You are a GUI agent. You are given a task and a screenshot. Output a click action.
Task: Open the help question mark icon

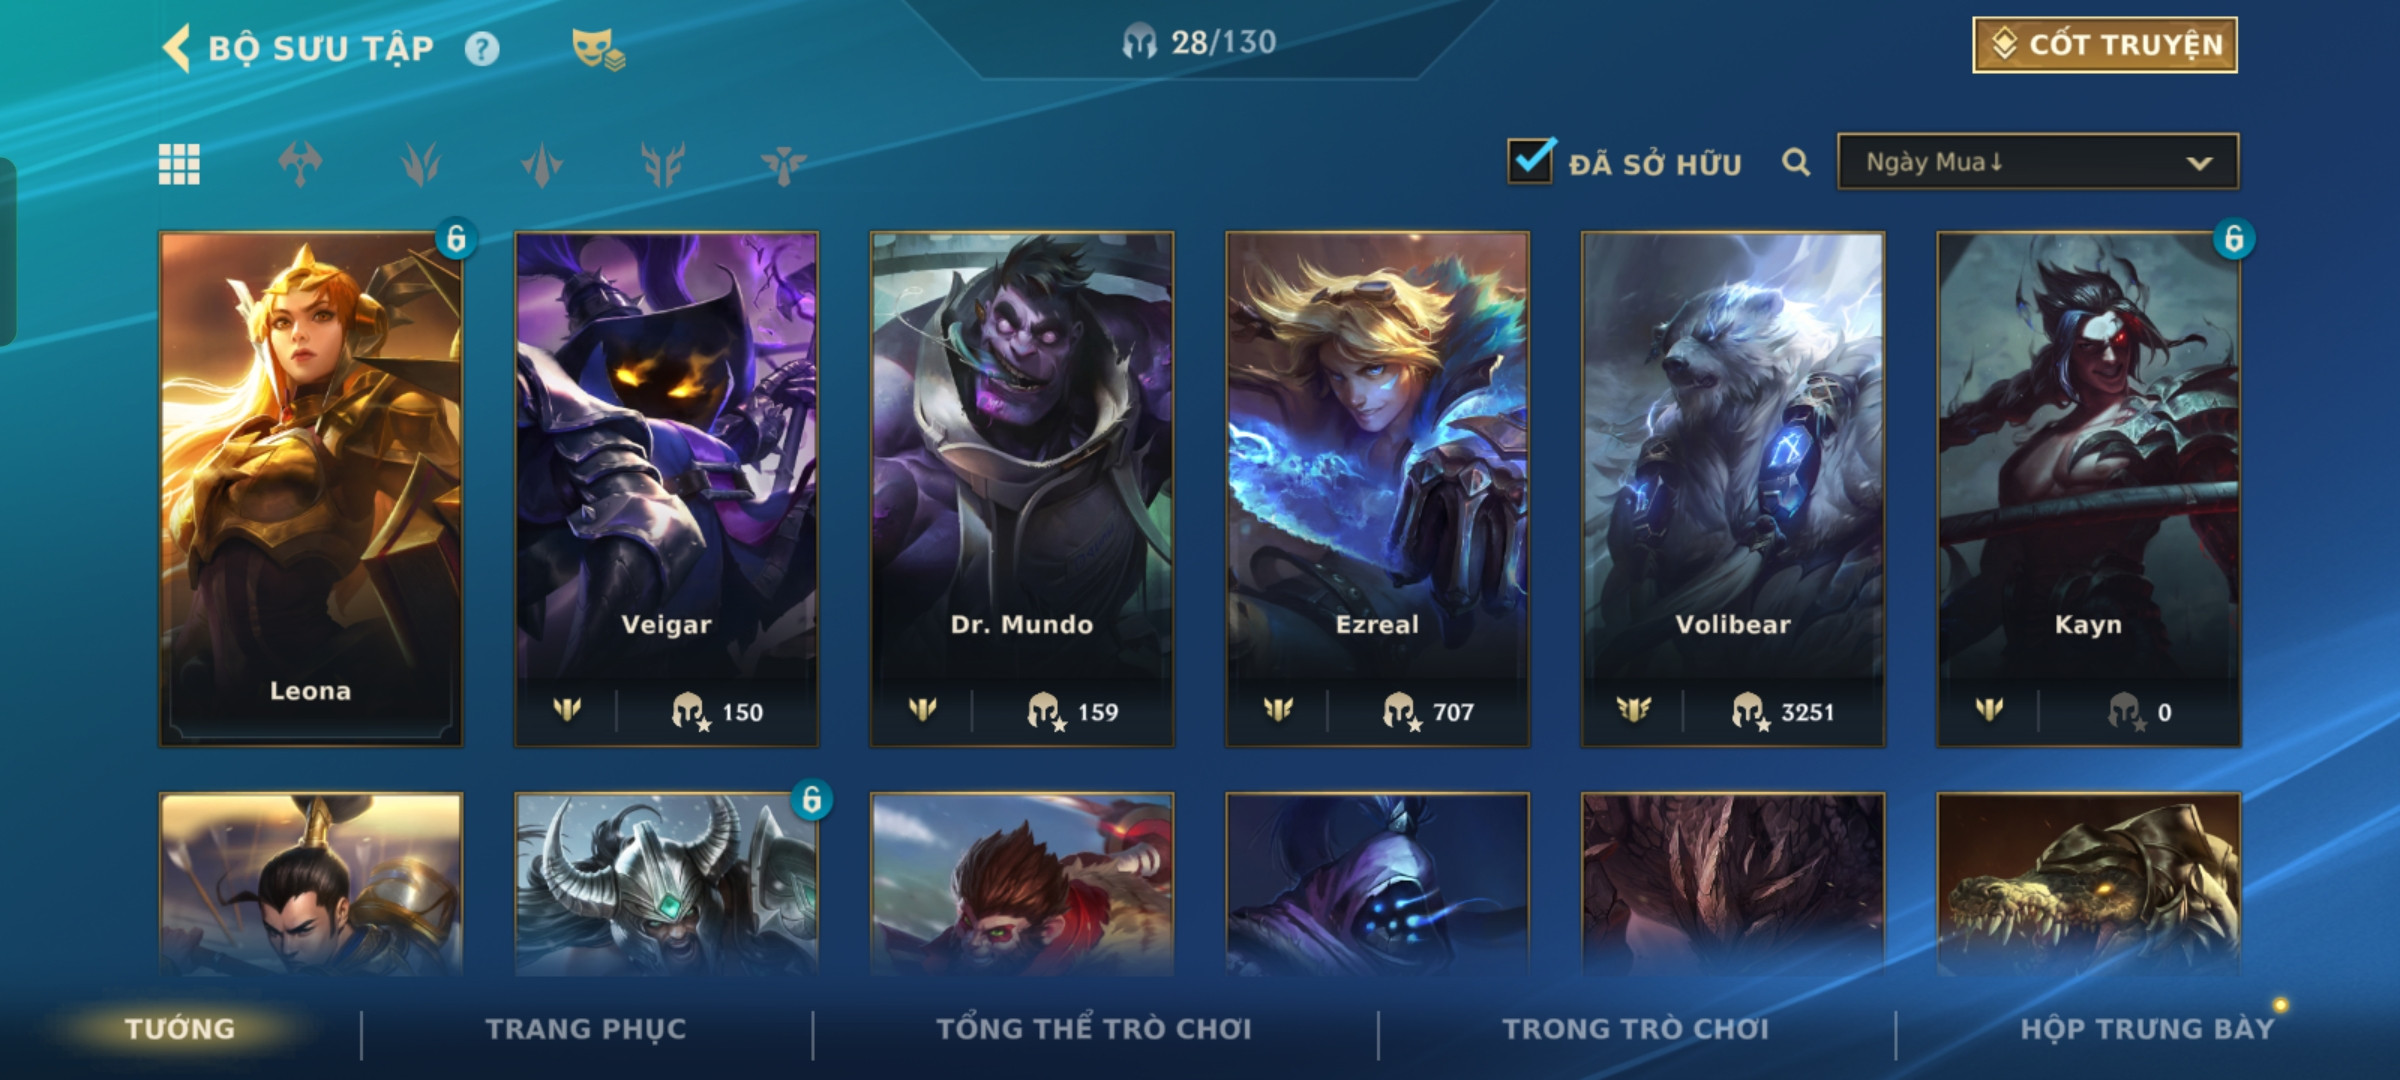coord(482,49)
